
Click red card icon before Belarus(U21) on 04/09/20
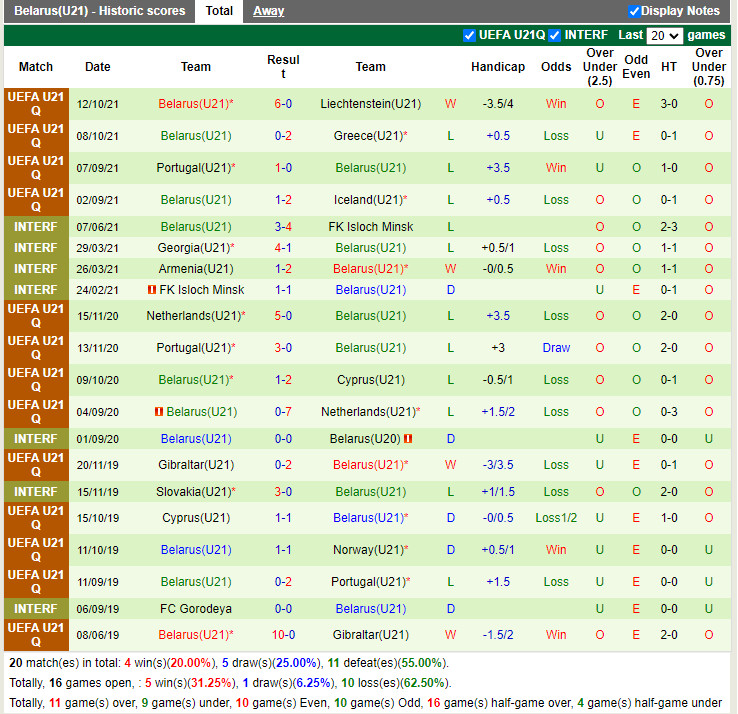[158, 412]
